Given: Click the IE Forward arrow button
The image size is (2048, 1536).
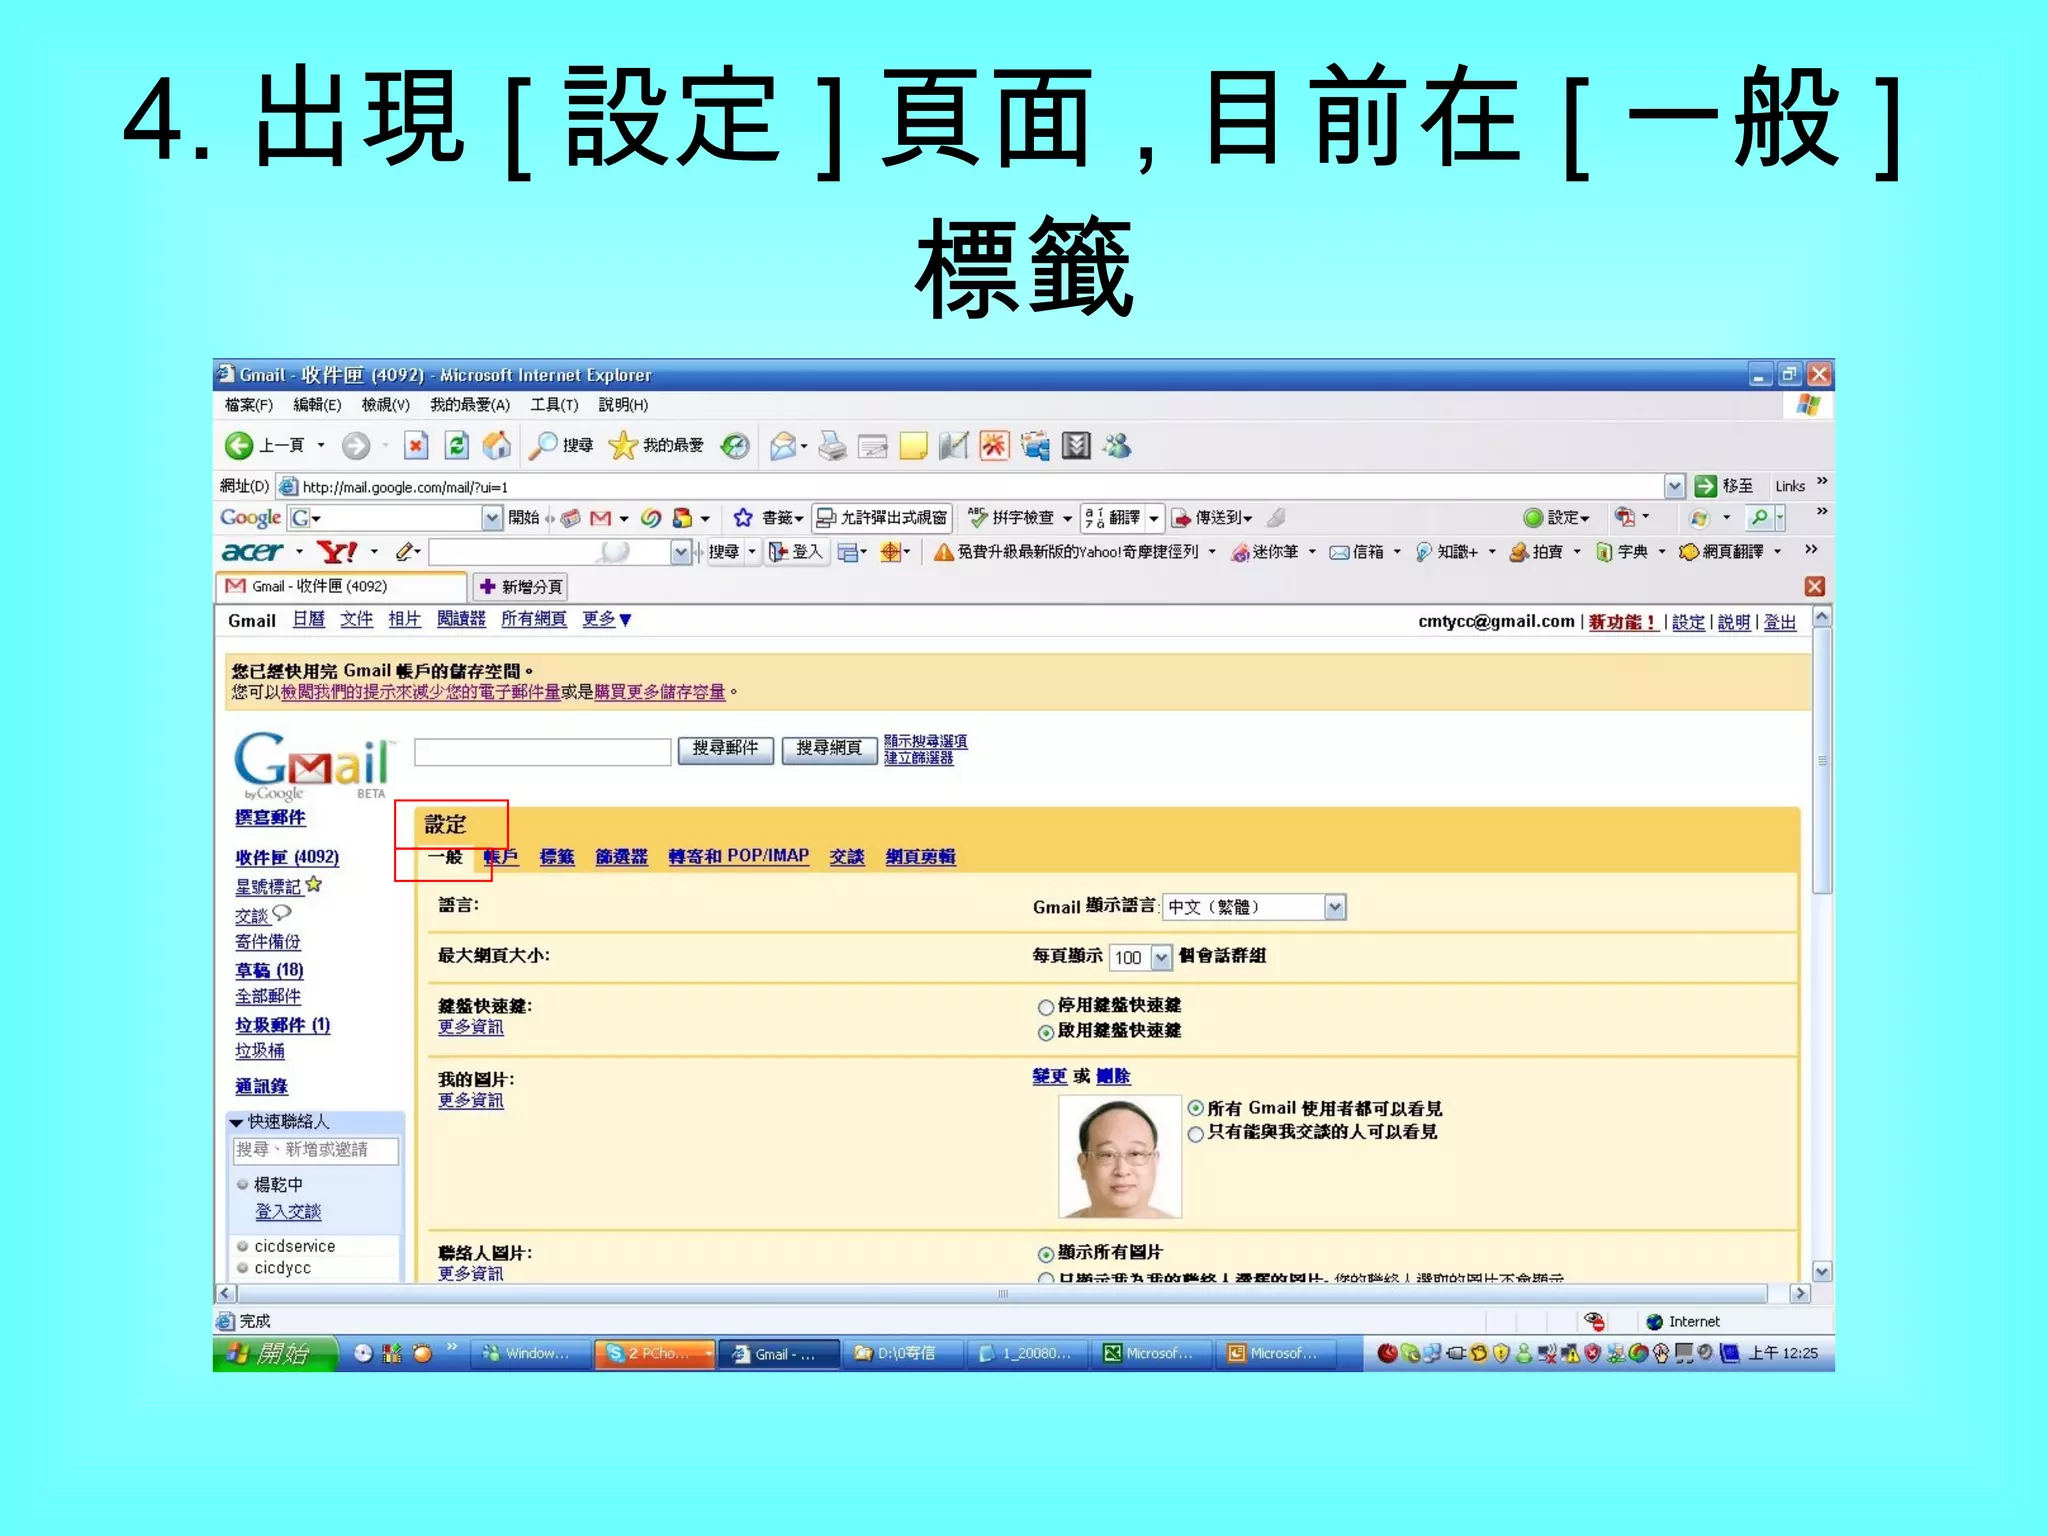Looking at the screenshot, I should pos(356,446).
